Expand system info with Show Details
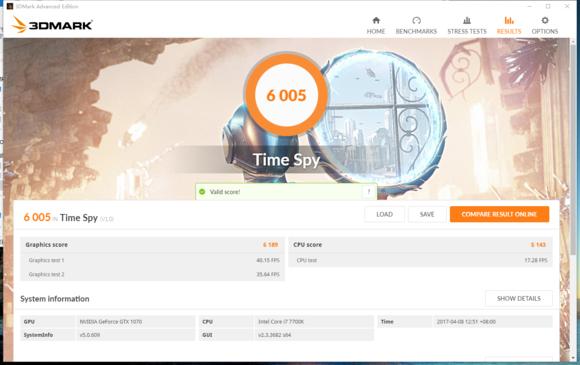Image resolution: width=580 pixels, height=365 pixels. click(x=519, y=298)
